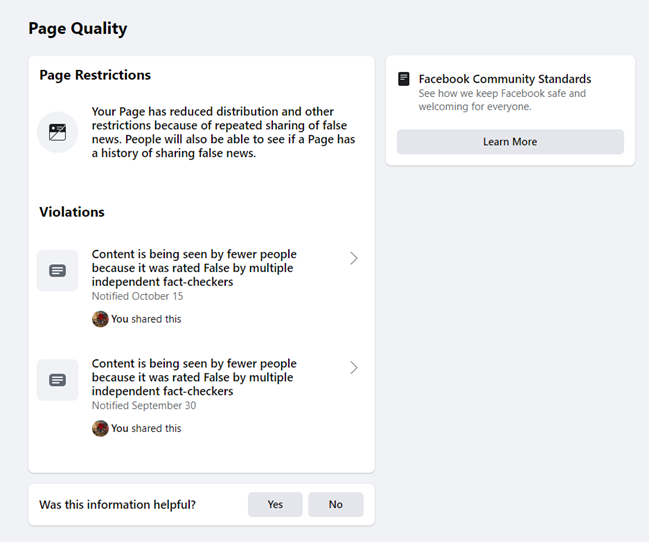Screen dimensions: 649x542
Task: Click 'Notified October 15' text
Action: (x=137, y=296)
